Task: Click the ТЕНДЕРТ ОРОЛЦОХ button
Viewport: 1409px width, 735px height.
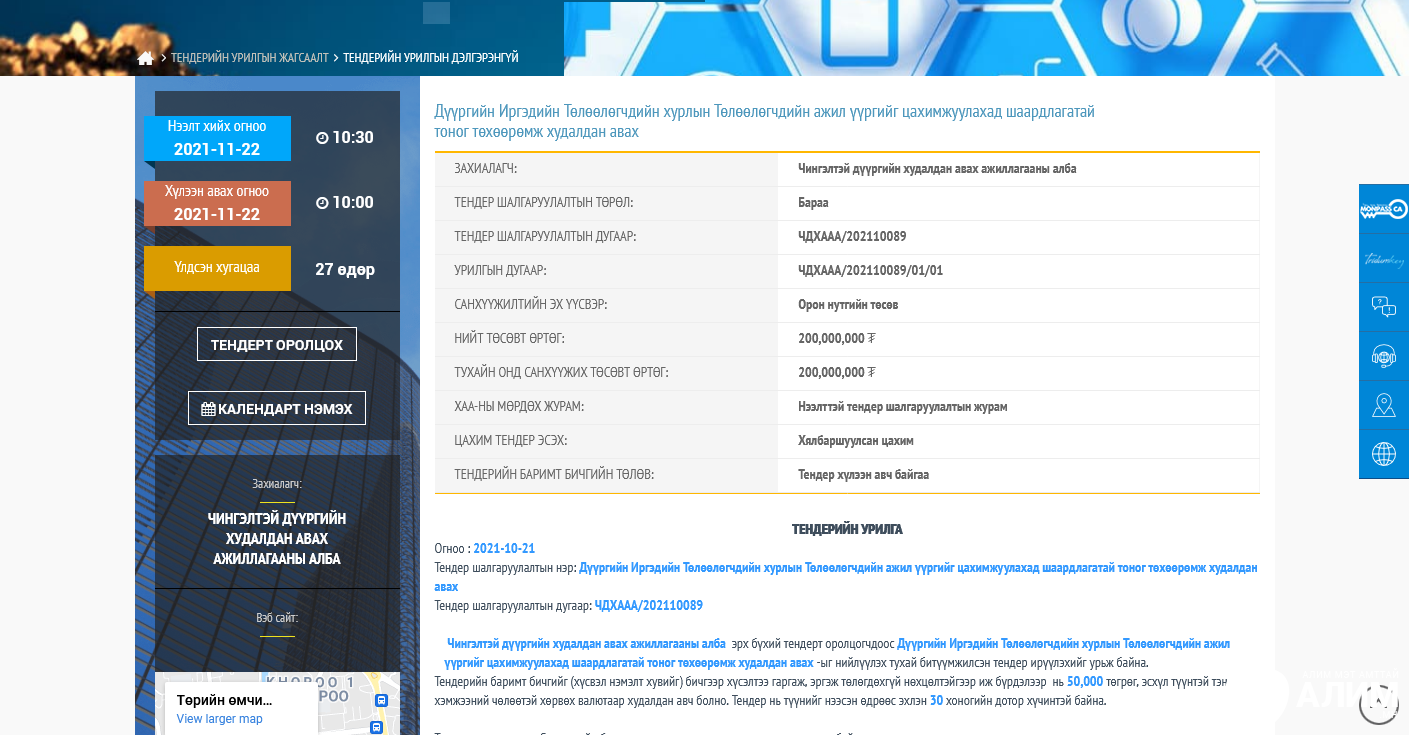Action: pos(277,344)
